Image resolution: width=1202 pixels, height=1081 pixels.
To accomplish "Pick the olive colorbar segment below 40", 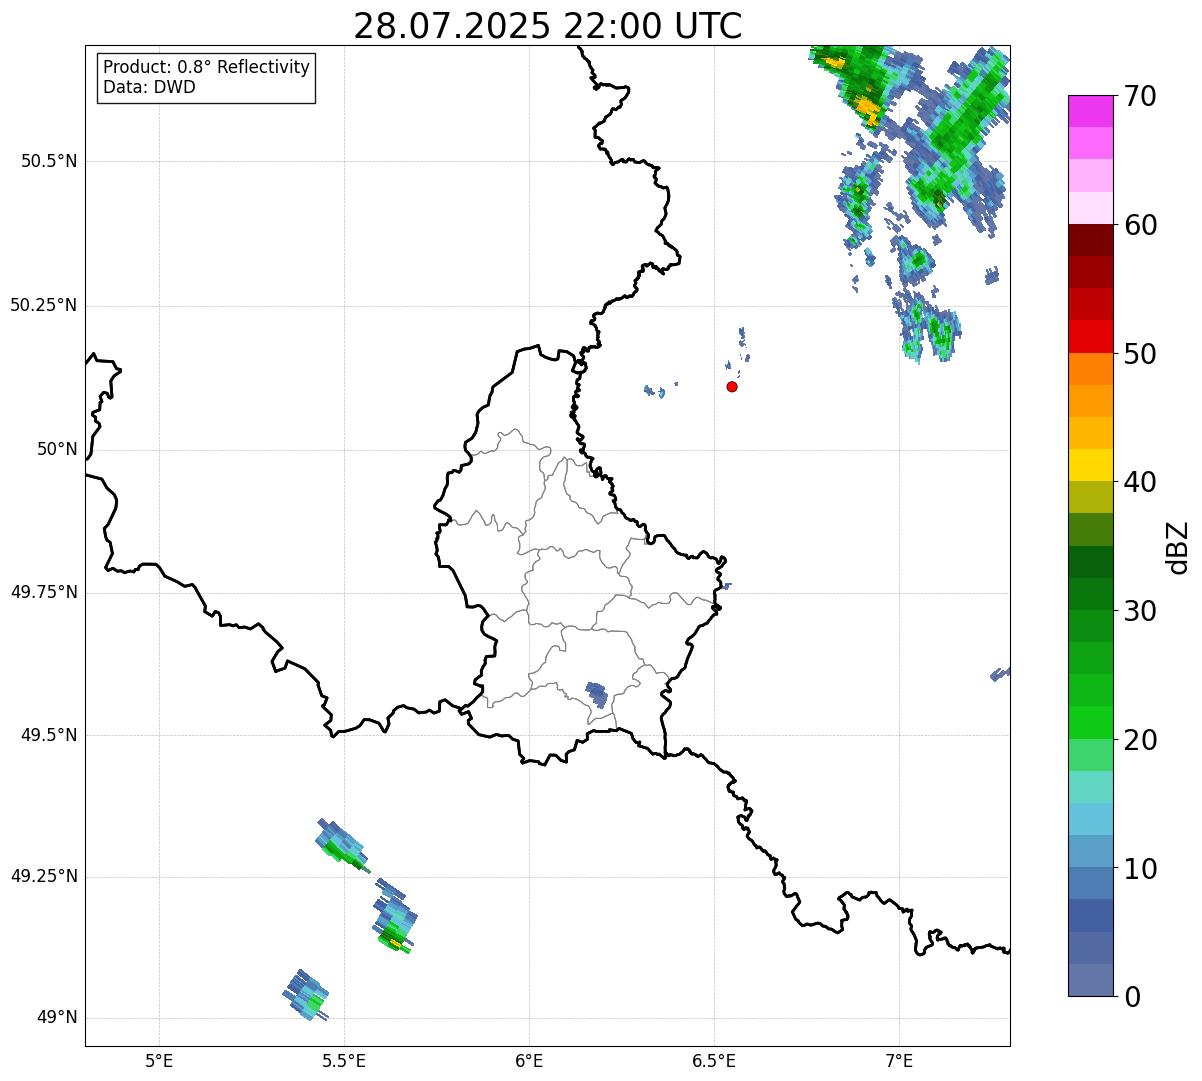I will click(x=1090, y=497).
